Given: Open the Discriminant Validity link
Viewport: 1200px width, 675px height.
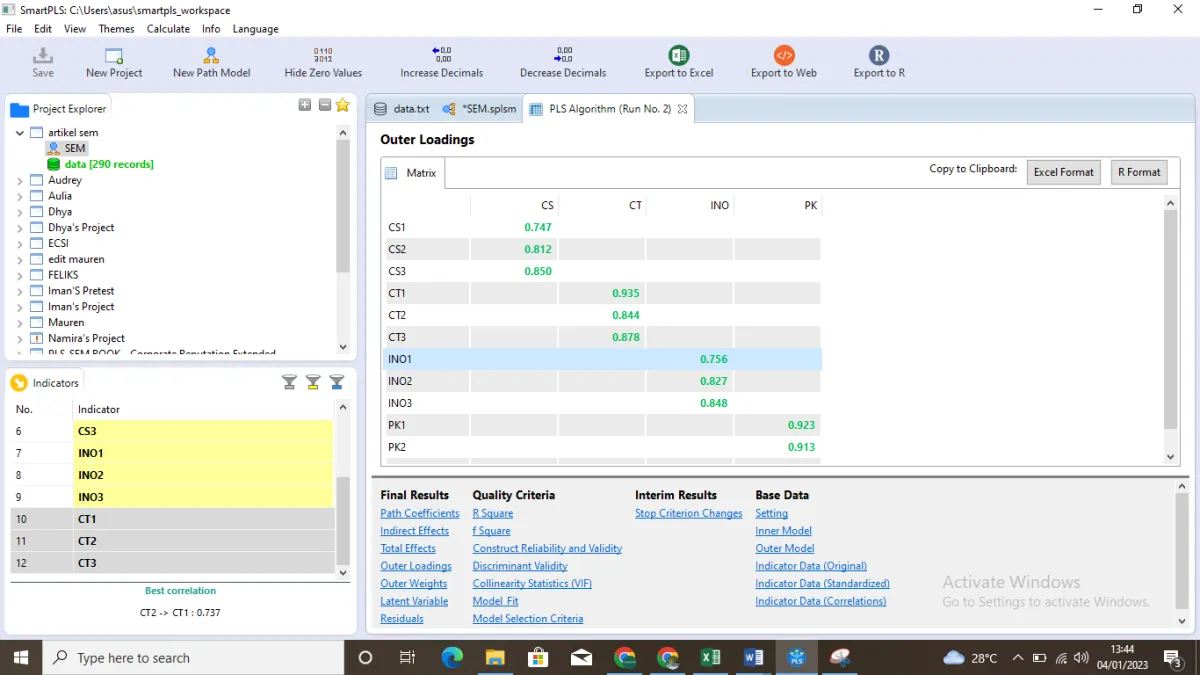Looking at the screenshot, I should pos(520,566).
